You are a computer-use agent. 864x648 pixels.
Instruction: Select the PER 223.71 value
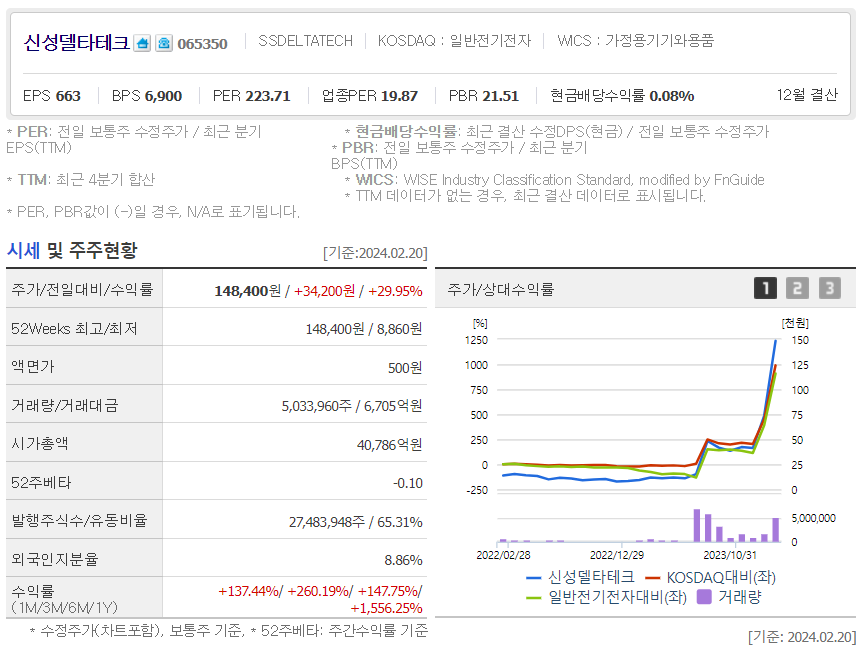pyautogui.click(x=251, y=96)
